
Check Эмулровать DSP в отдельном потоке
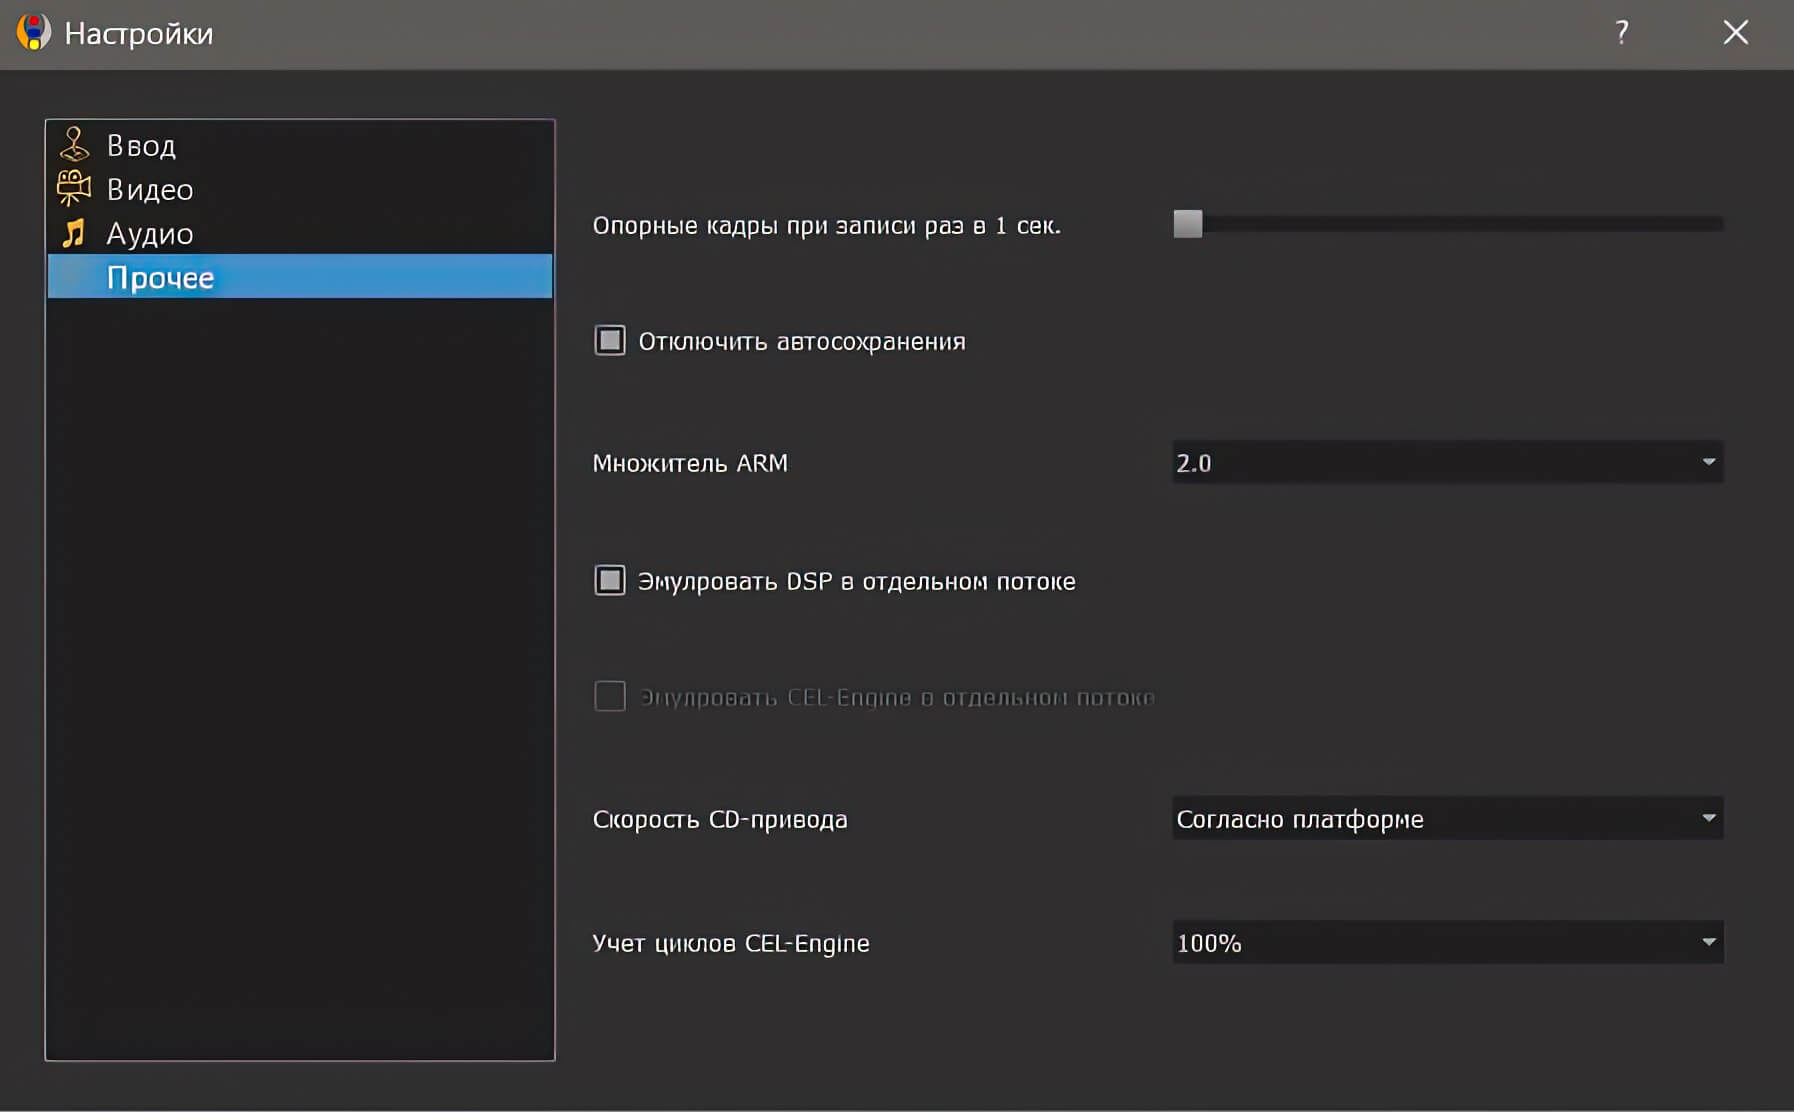click(609, 580)
